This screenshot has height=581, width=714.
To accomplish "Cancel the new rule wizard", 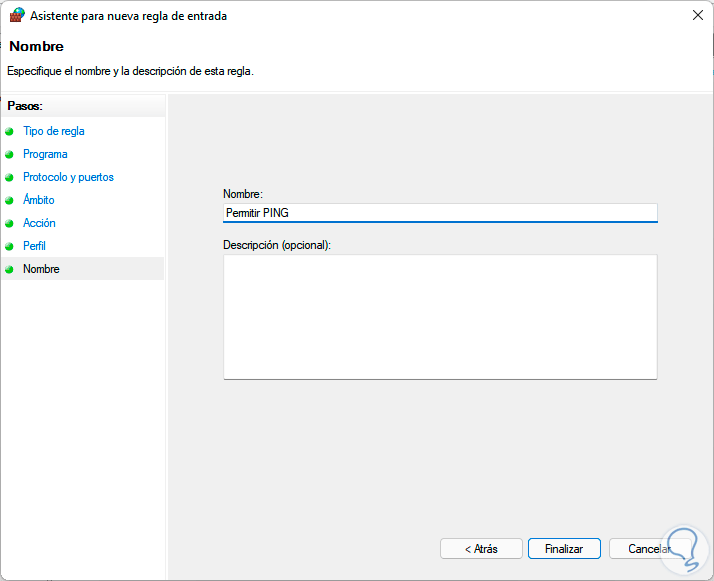I will 648,549.
